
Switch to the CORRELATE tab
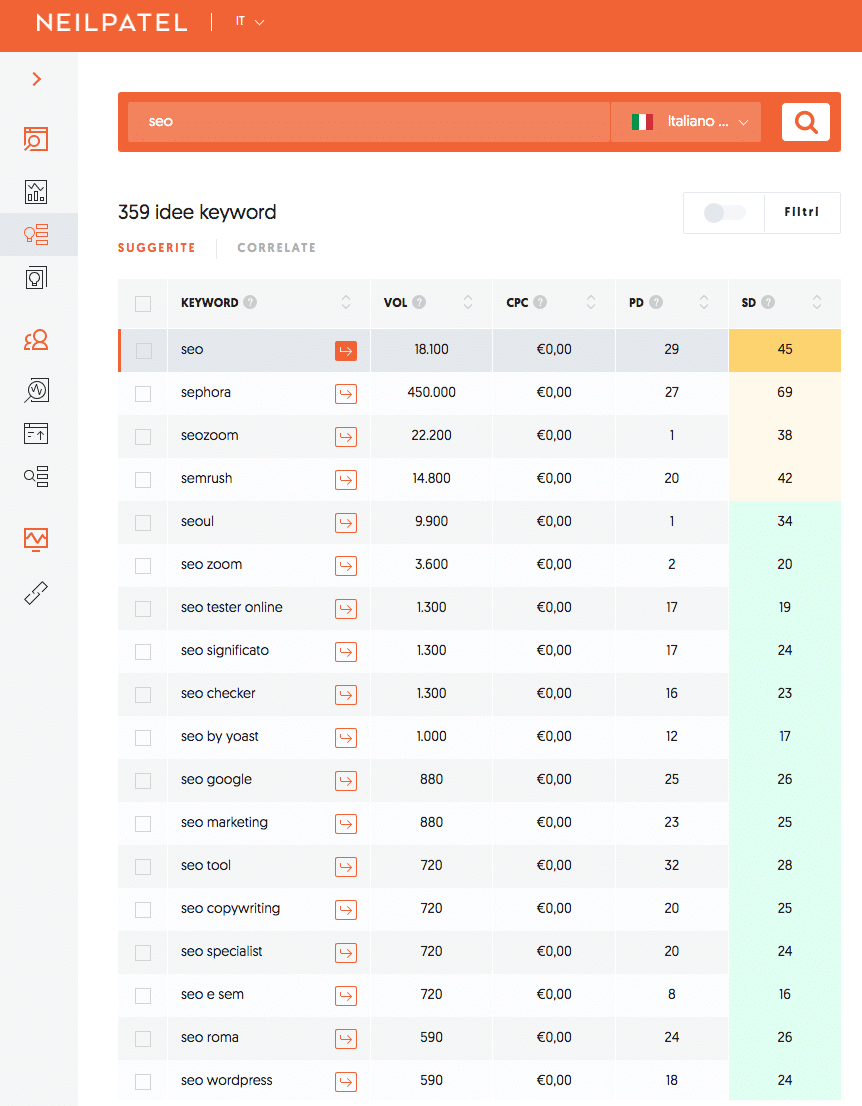point(277,248)
